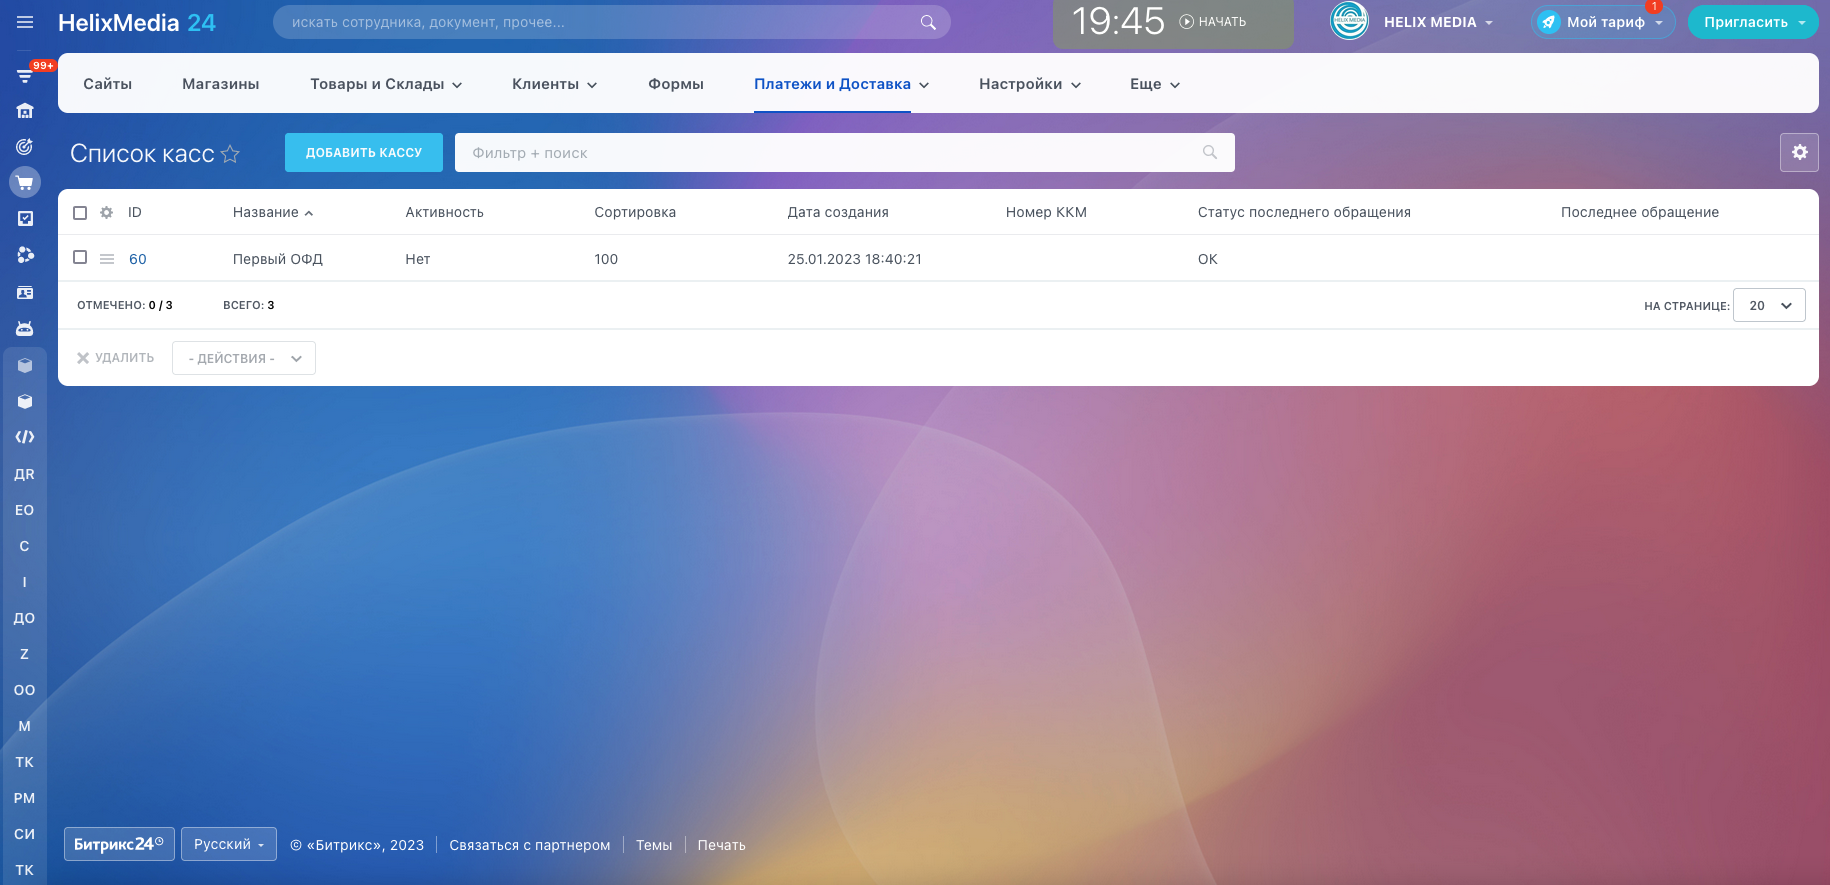Open the Товары и Склады menu
Viewport: 1830px width, 885px height.
(385, 84)
